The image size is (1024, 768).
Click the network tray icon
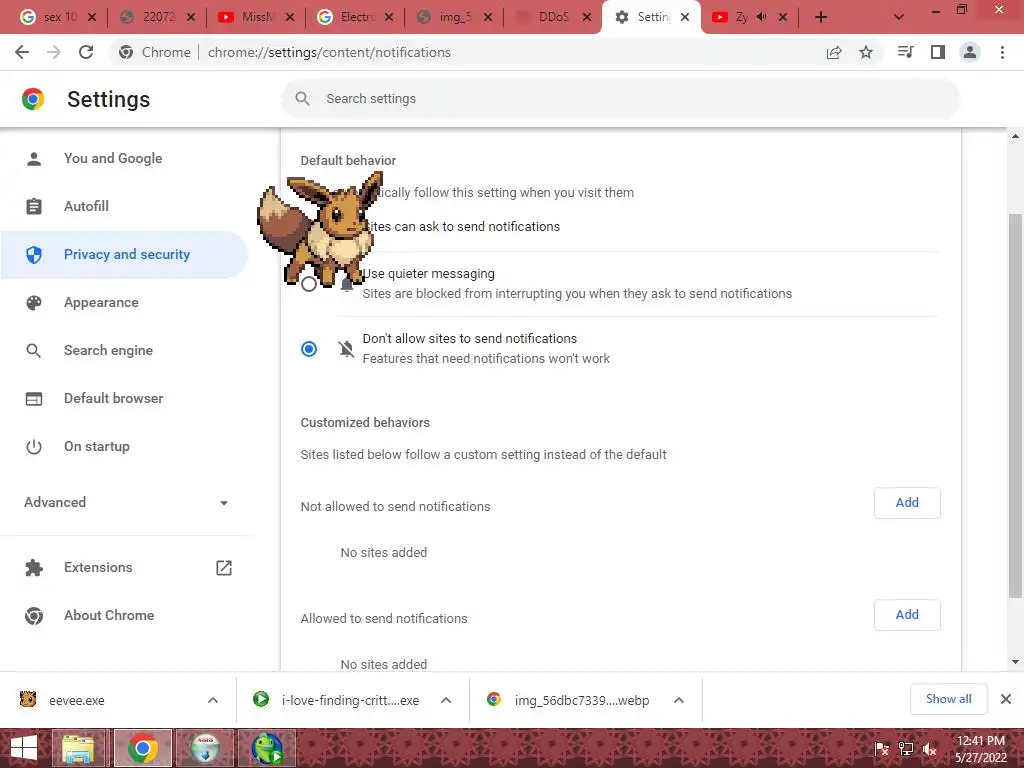pos(906,749)
